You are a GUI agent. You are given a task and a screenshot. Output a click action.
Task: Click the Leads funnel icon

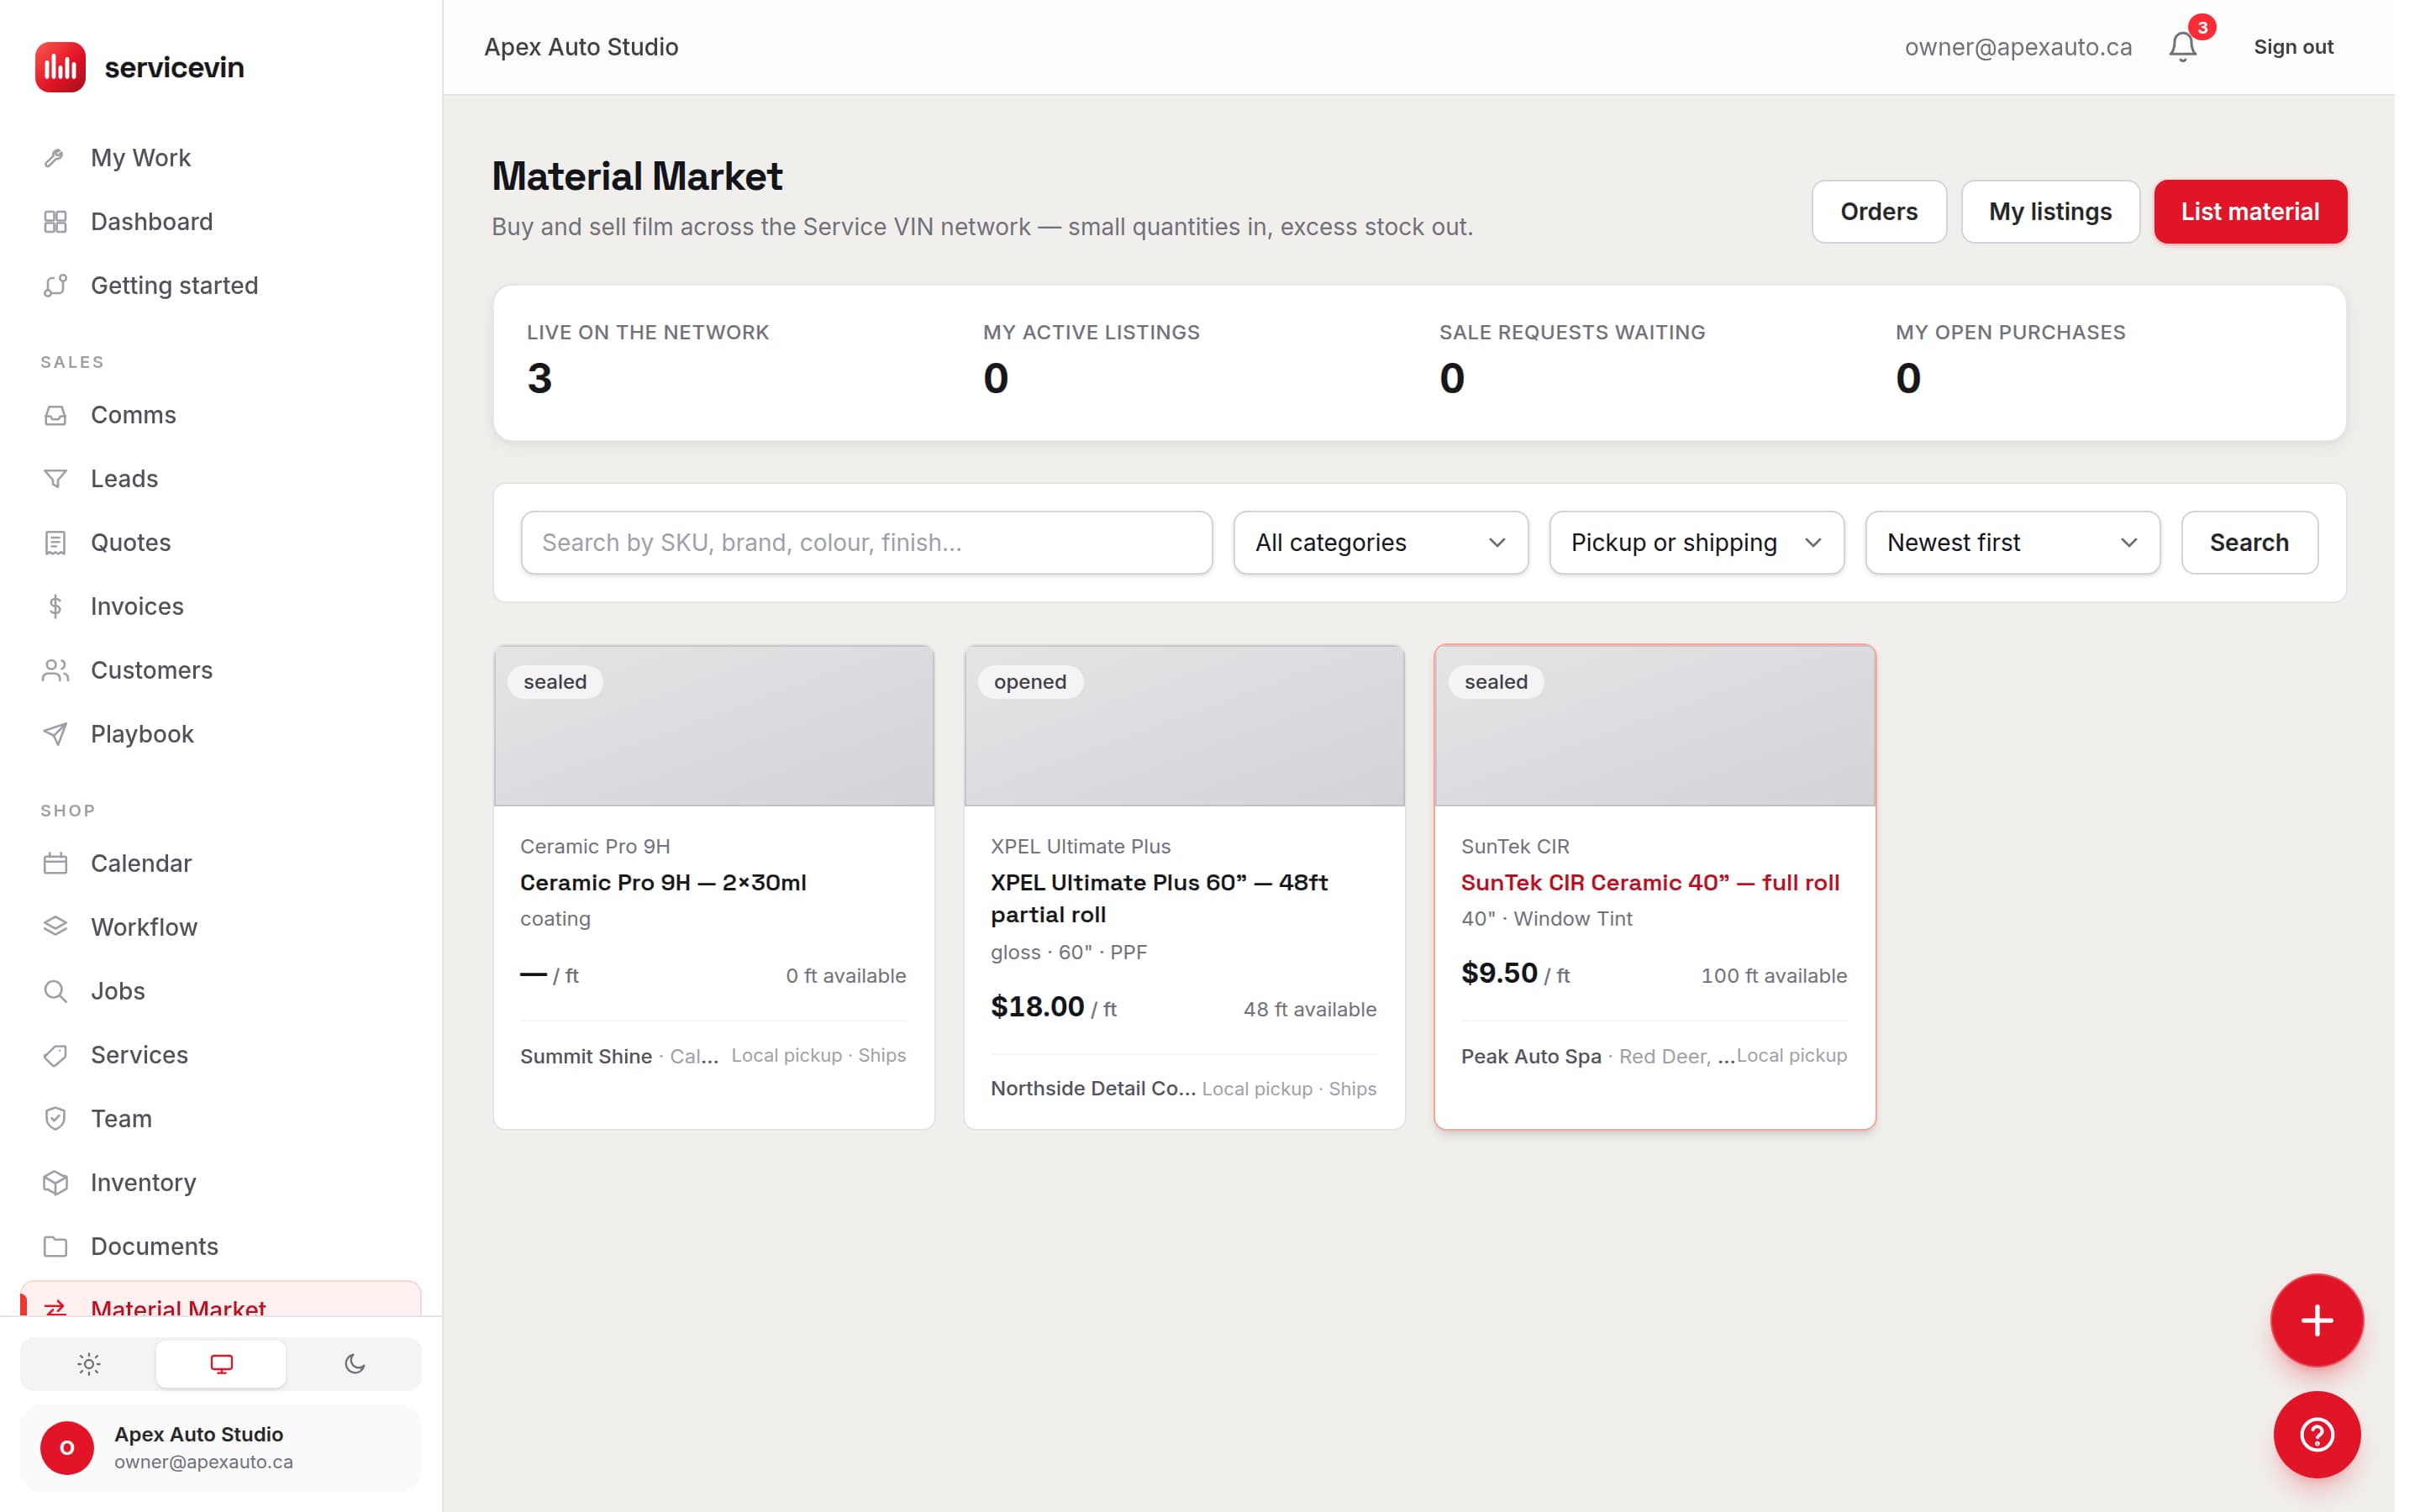tap(55, 479)
